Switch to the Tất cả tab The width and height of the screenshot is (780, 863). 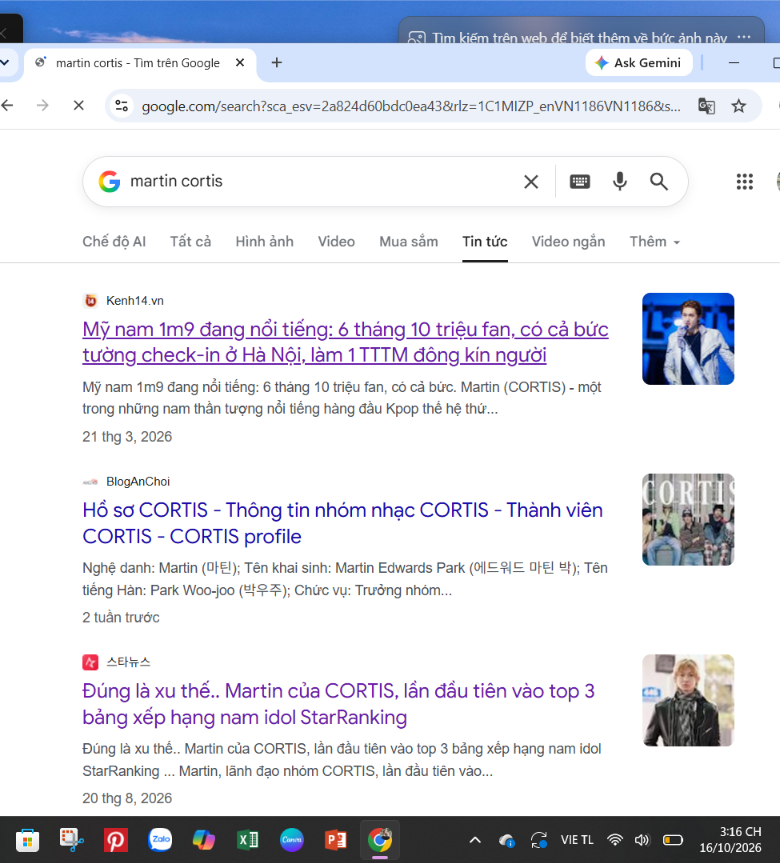(x=190, y=242)
